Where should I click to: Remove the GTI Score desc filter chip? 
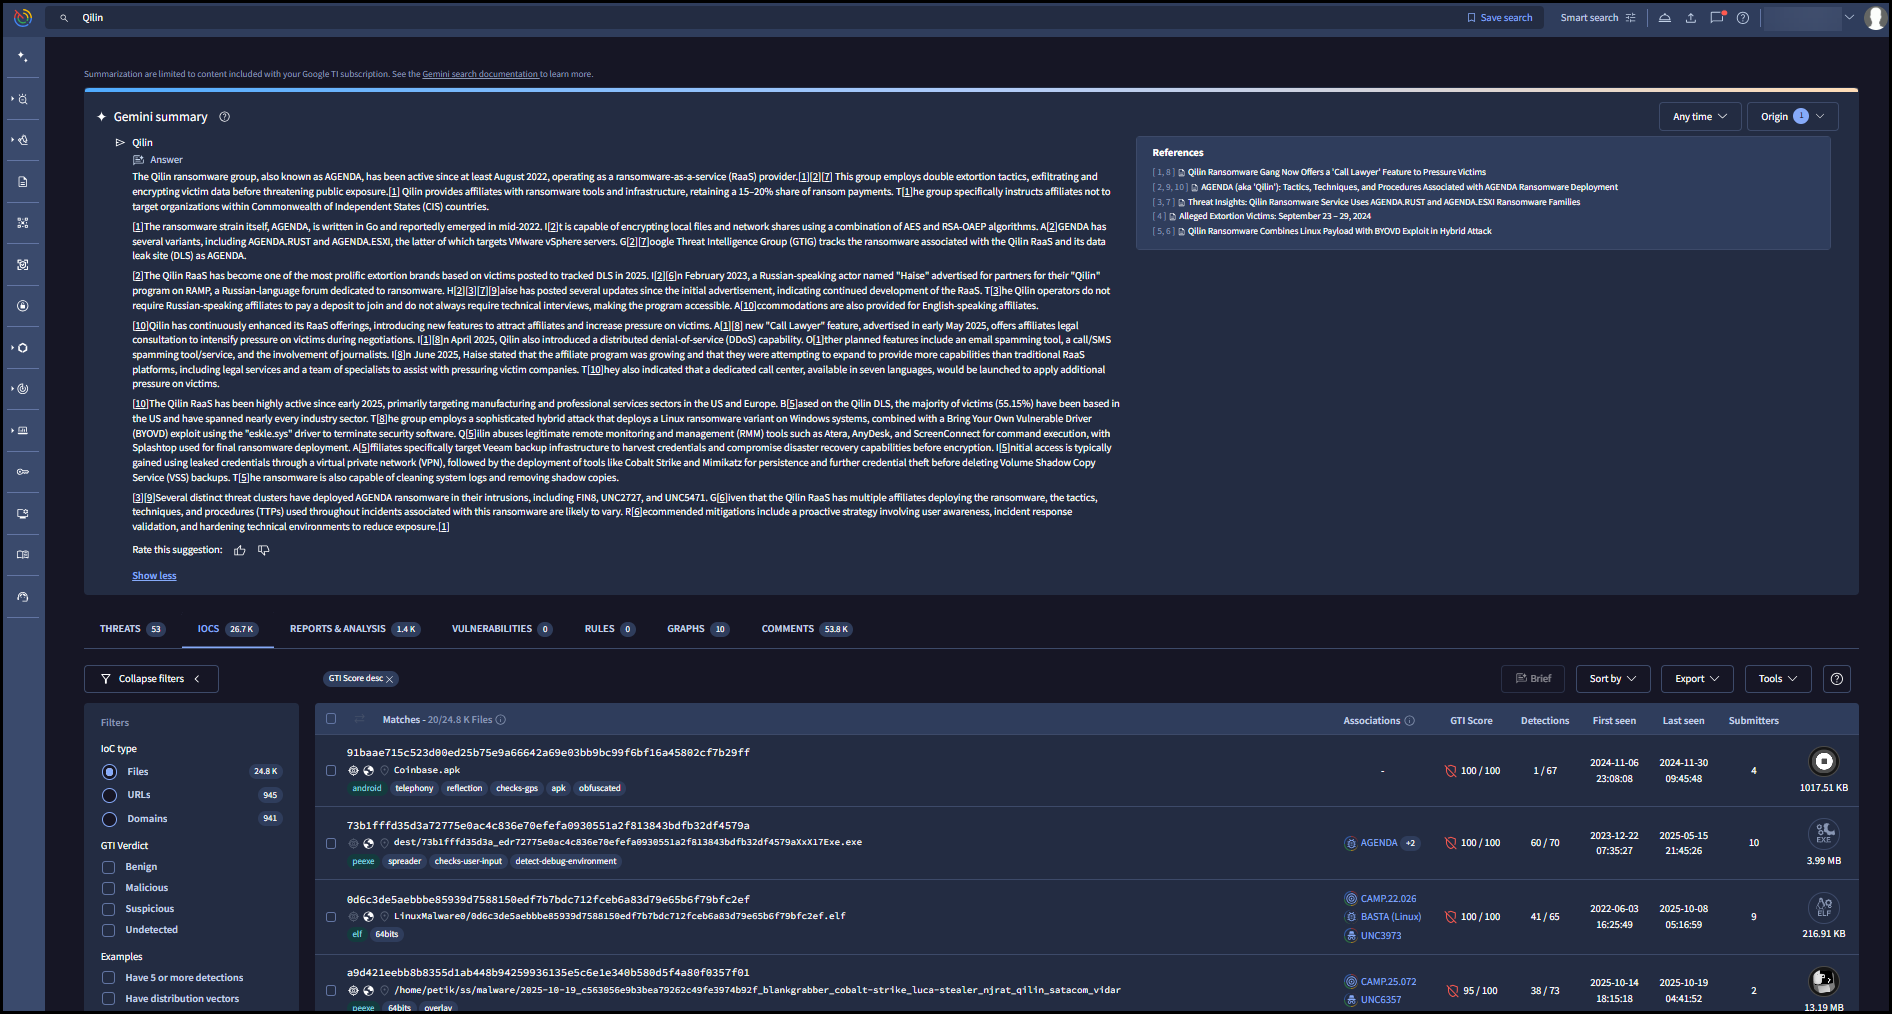click(x=390, y=679)
